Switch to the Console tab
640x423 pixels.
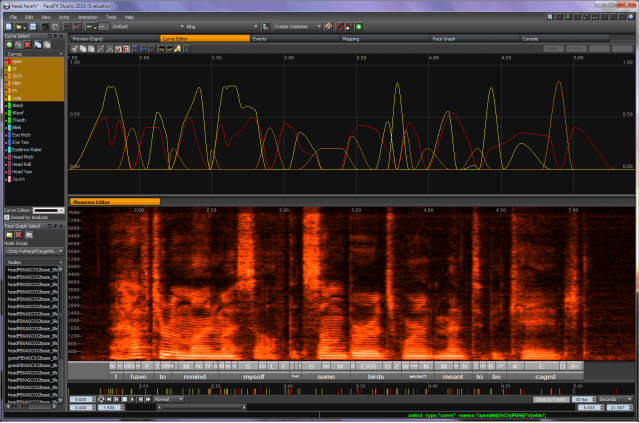(565, 39)
